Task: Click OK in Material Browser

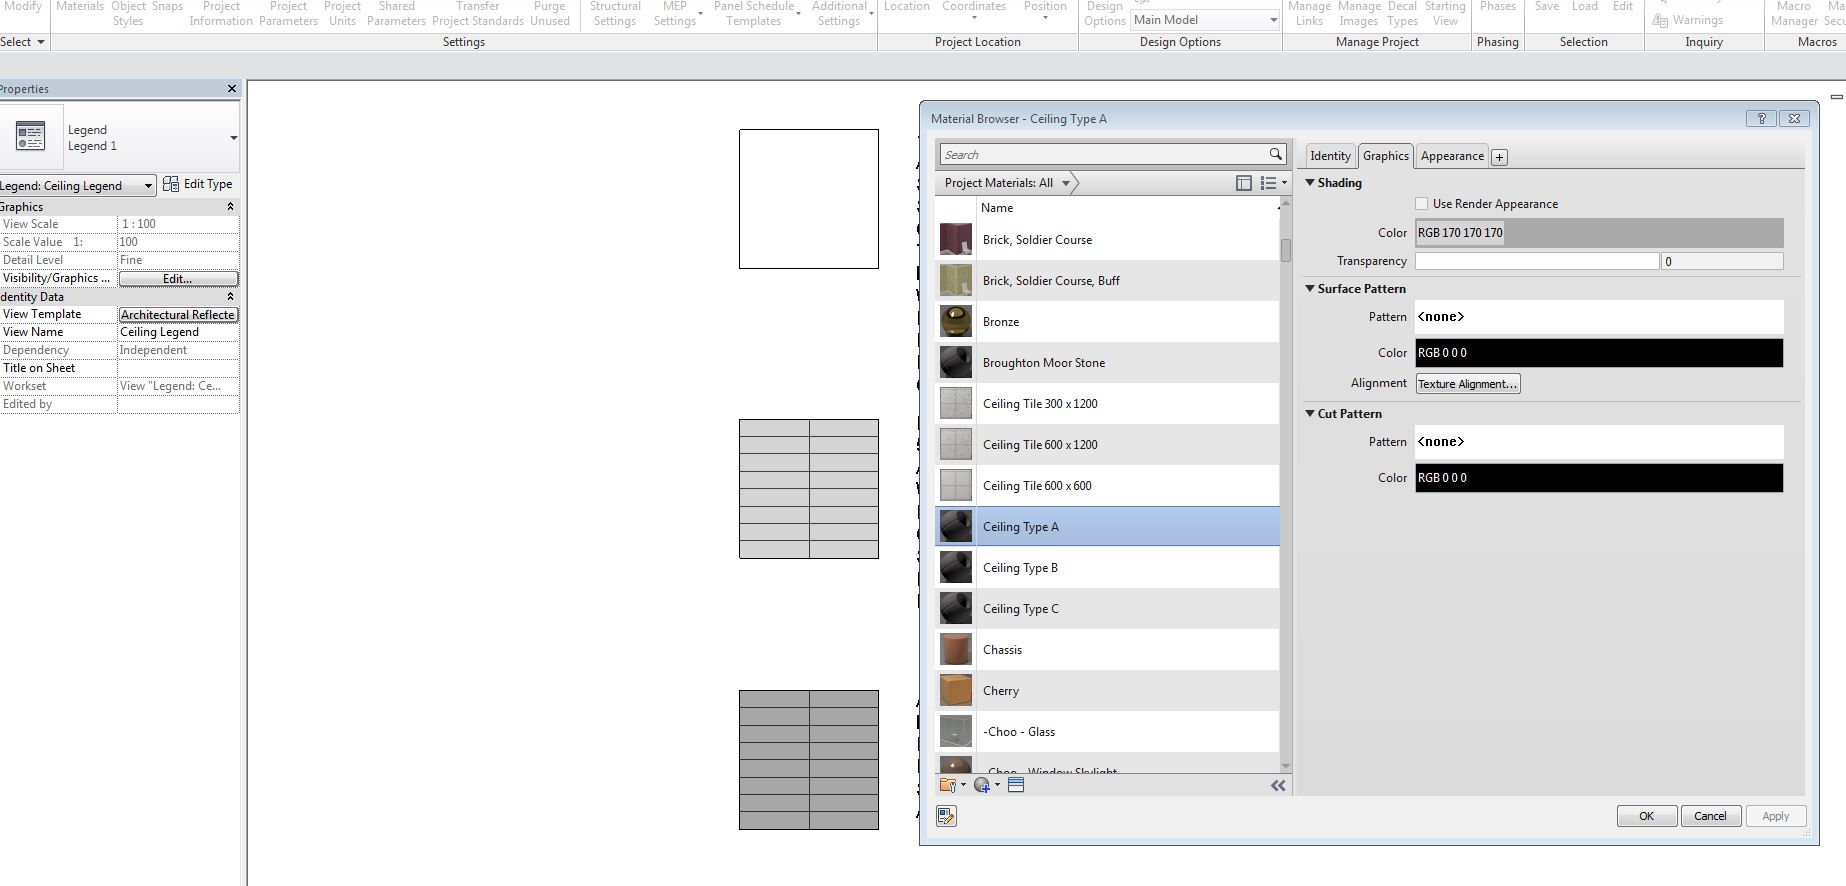Action: click(x=1646, y=816)
